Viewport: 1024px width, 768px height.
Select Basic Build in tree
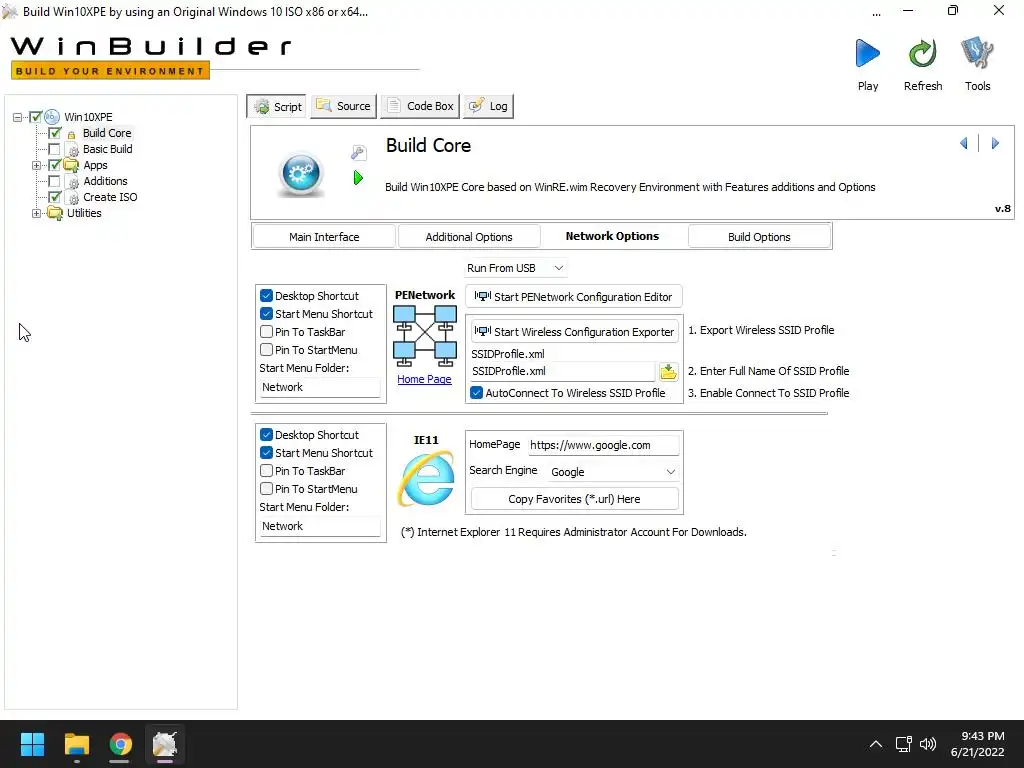pos(108,149)
